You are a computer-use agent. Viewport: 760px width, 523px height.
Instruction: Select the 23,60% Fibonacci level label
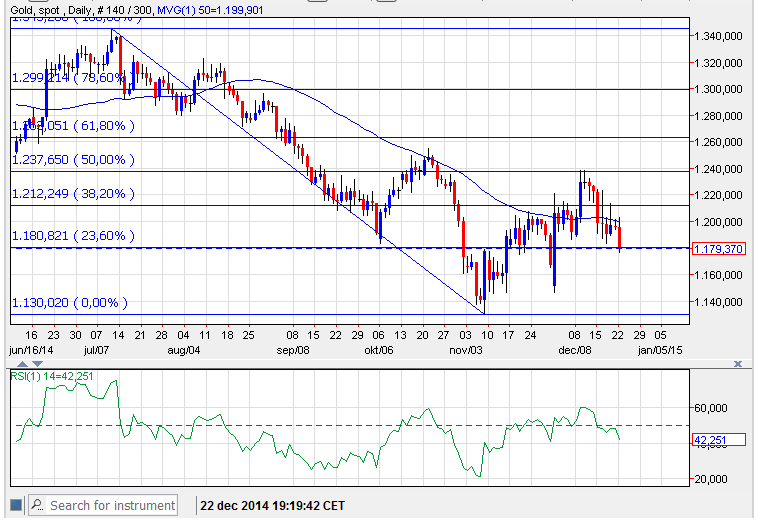70,236
